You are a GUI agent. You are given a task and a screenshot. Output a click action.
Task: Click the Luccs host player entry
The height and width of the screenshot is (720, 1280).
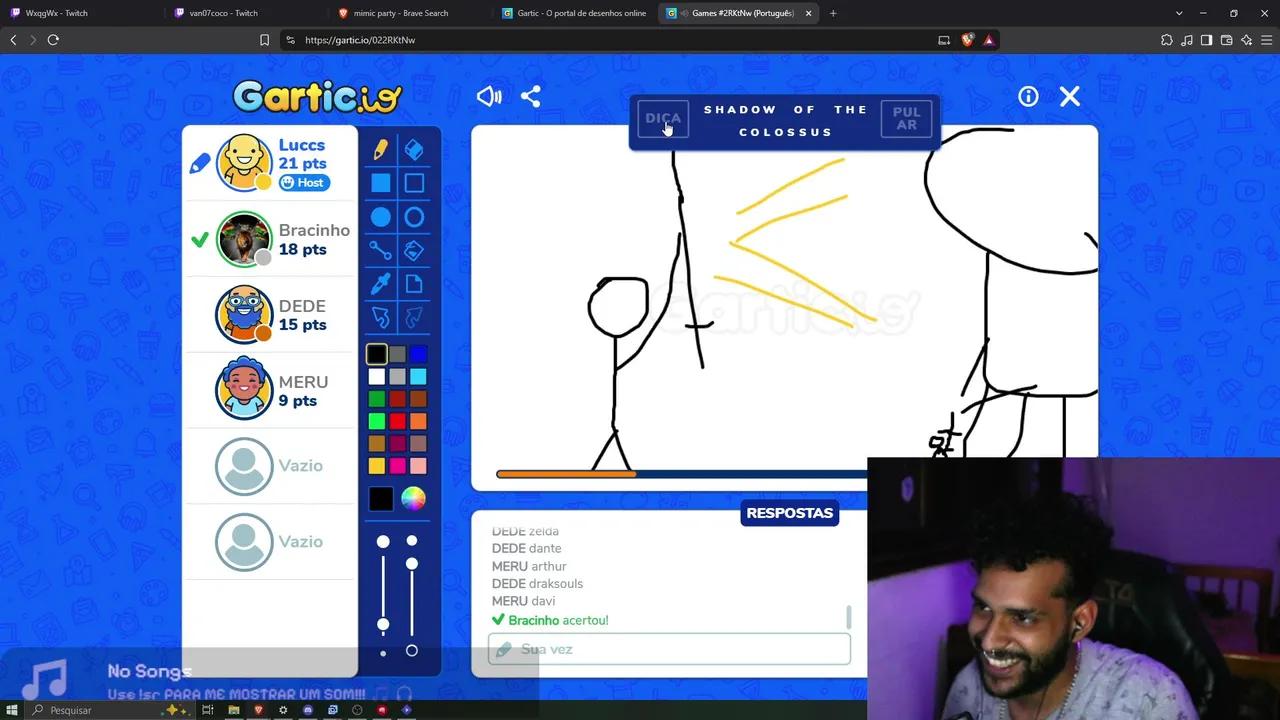coord(270,163)
